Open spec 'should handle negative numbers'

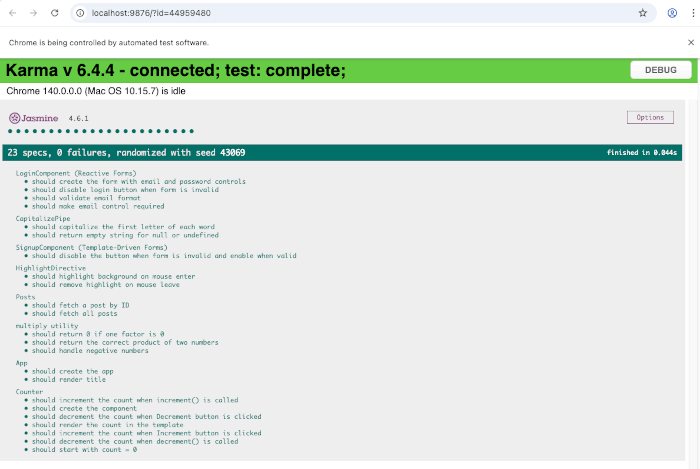(x=90, y=351)
